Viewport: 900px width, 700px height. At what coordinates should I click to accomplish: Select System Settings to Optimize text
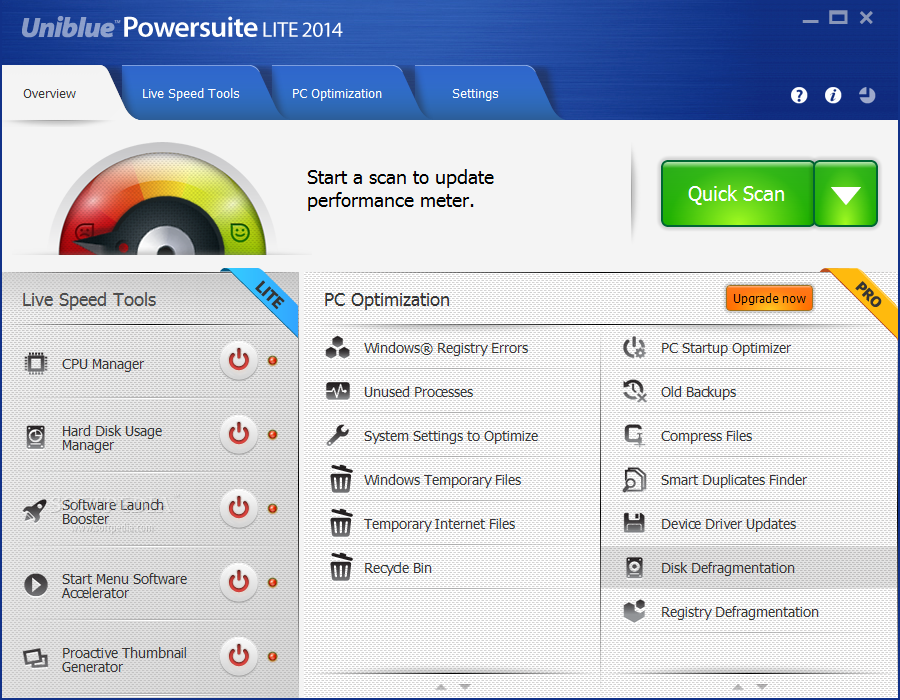click(451, 436)
